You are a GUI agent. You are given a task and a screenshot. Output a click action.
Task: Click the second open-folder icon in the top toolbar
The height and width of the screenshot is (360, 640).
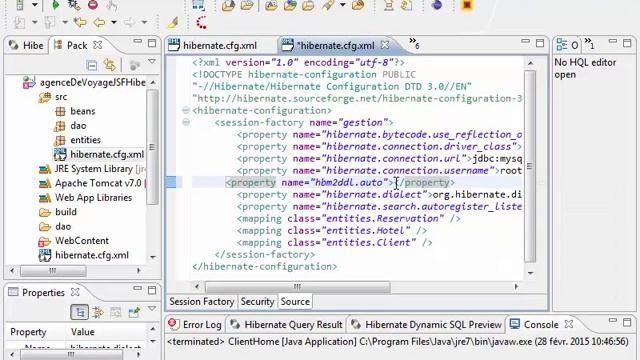tap(247, 5)
